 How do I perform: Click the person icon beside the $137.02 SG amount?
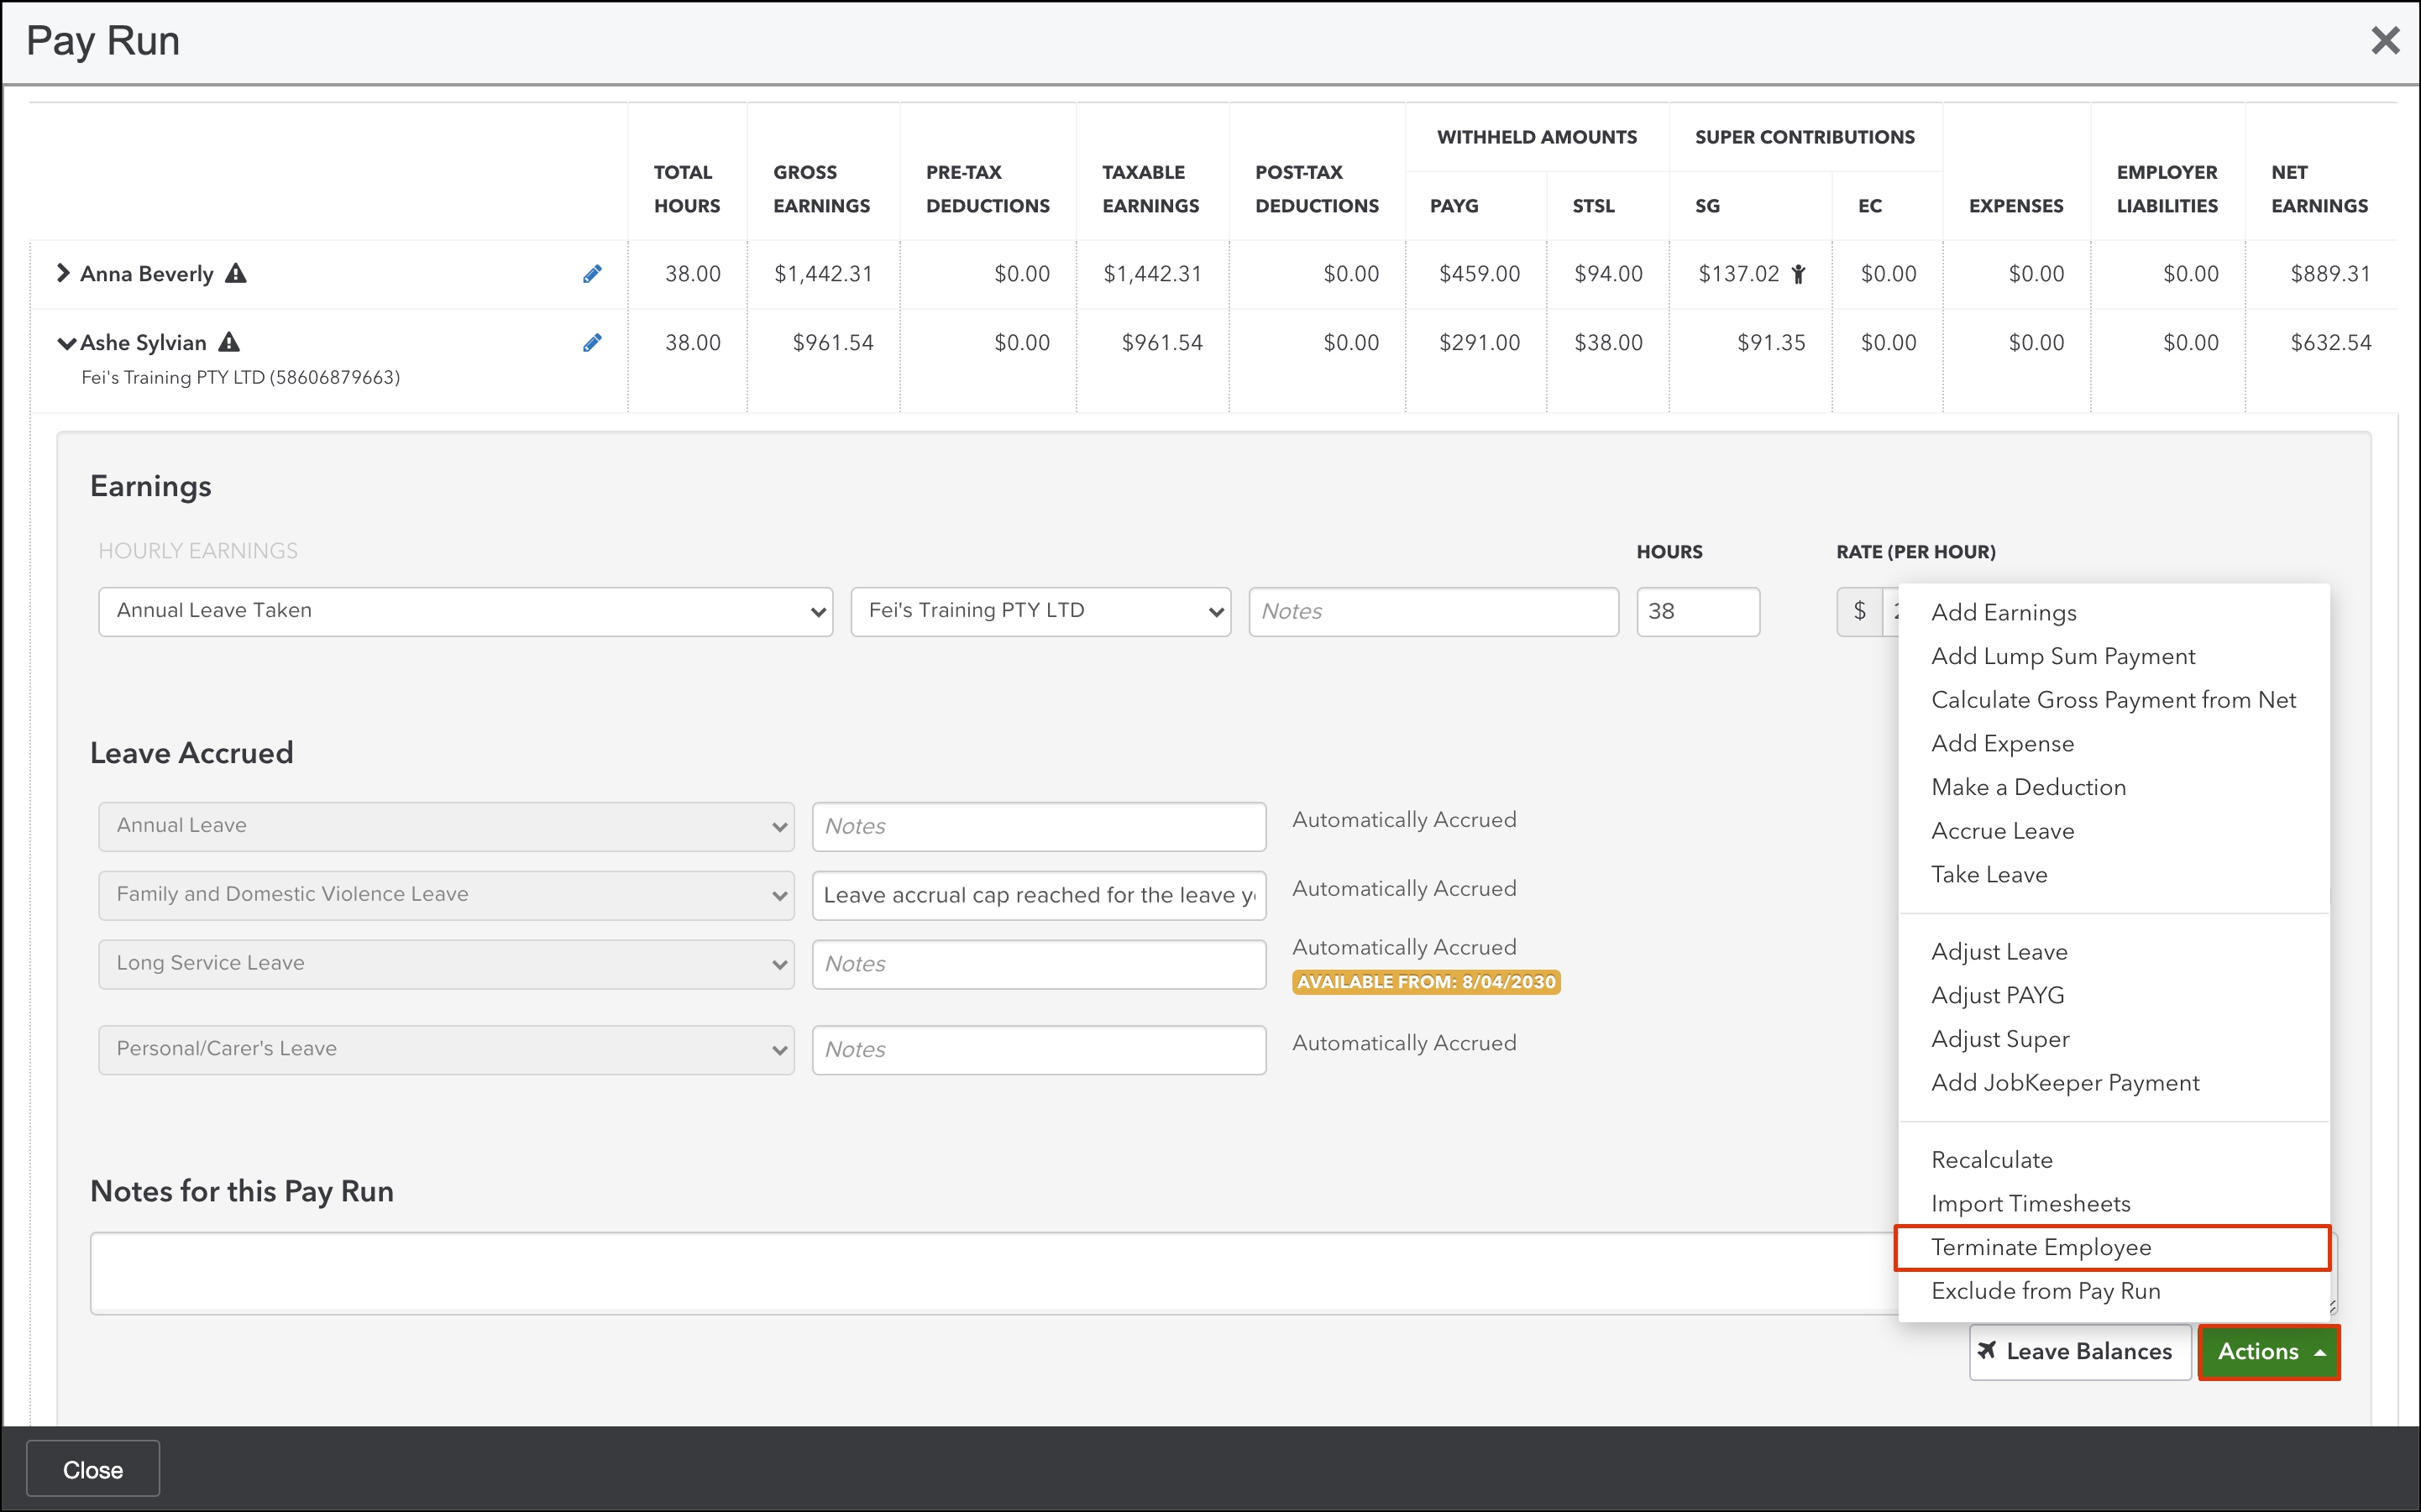pyautogui.click(x=1798, y=274)
